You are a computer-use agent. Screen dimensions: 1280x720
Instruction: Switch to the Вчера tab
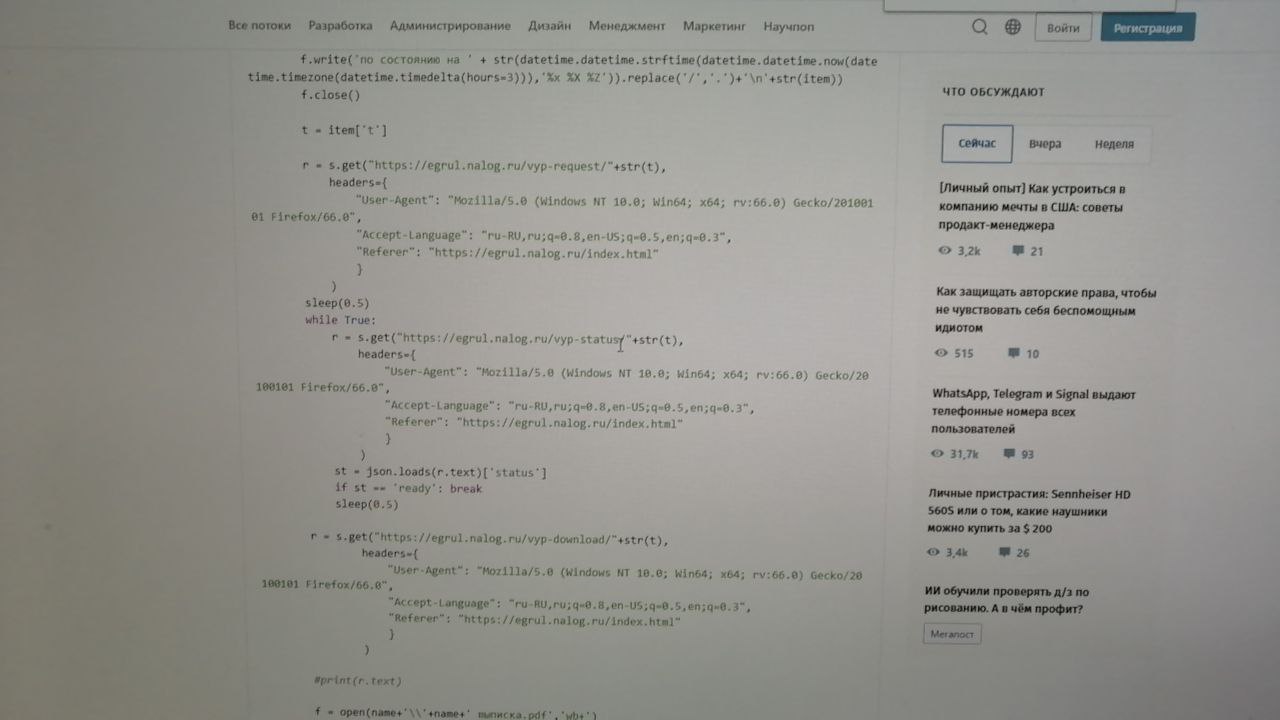point(1045,144)
